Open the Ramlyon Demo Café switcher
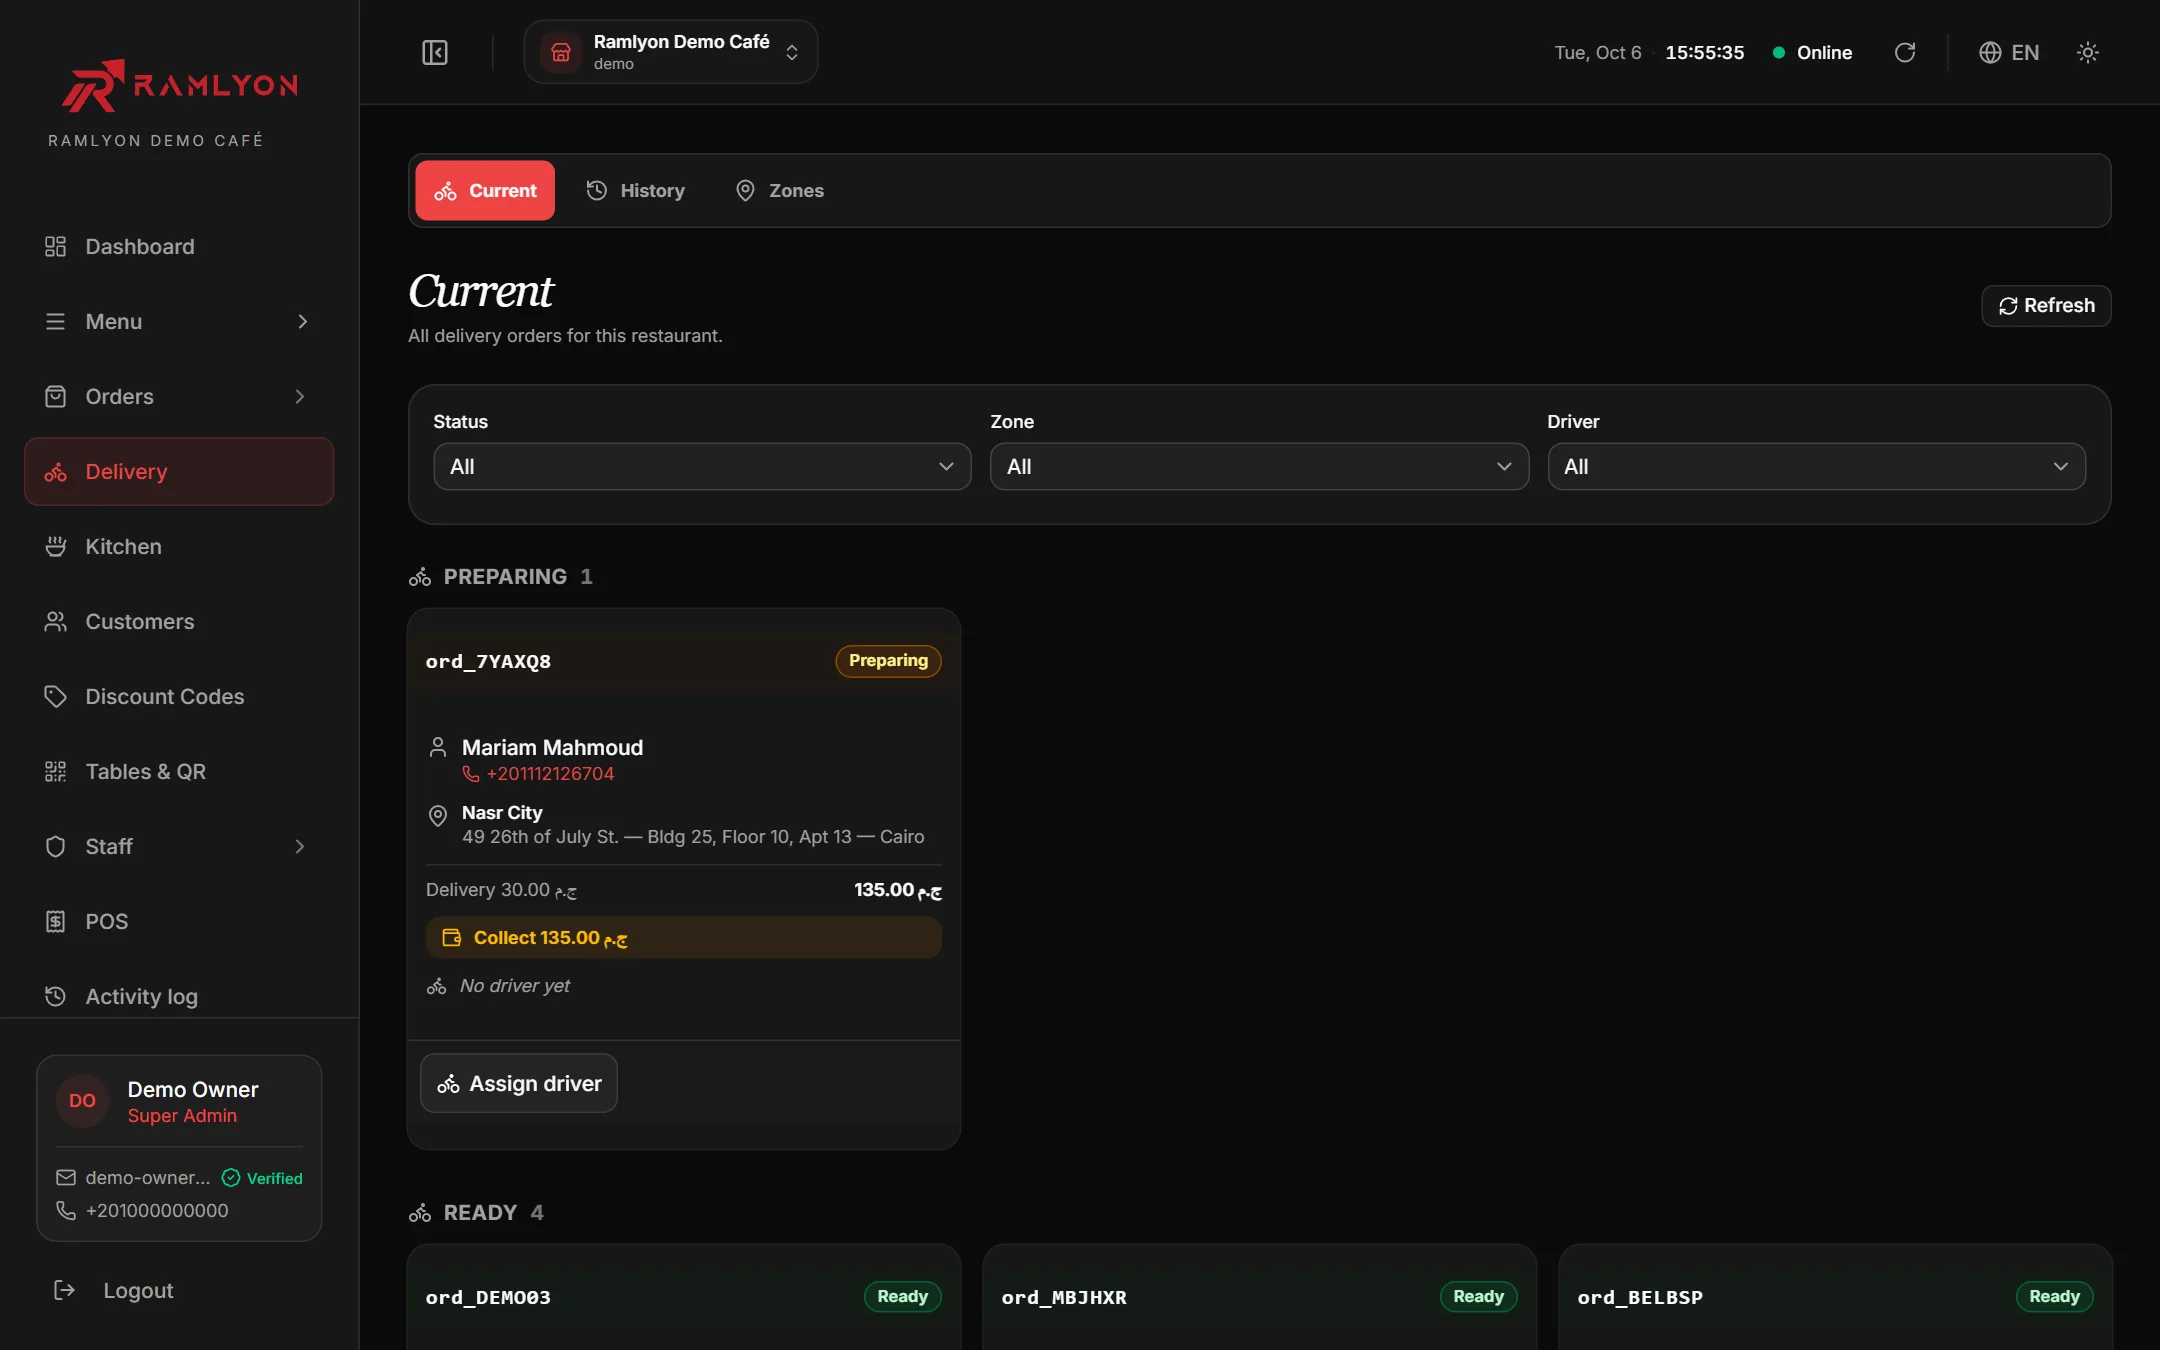Image resolution: width=2160 pixels, height=1350 pixels. pos(670,52)
